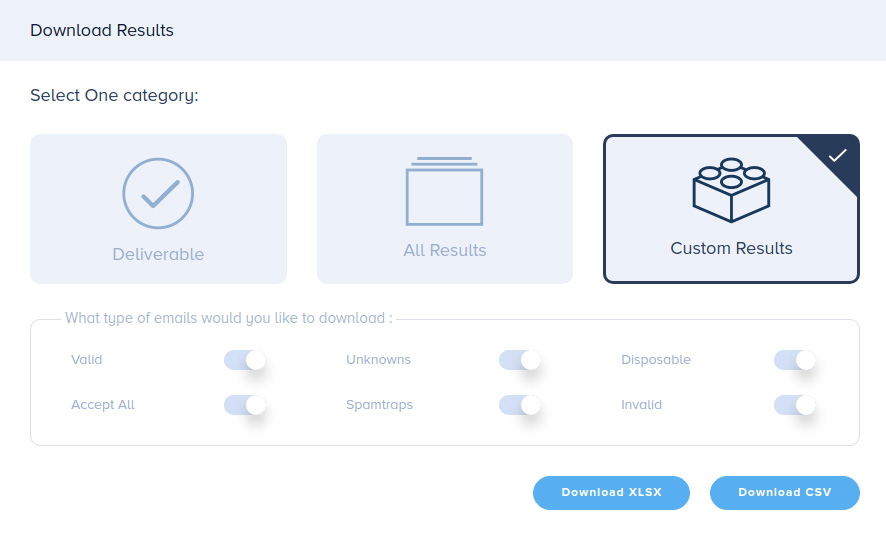Click the Valid label text
The image size is (886, 533).
coord(86,359)
